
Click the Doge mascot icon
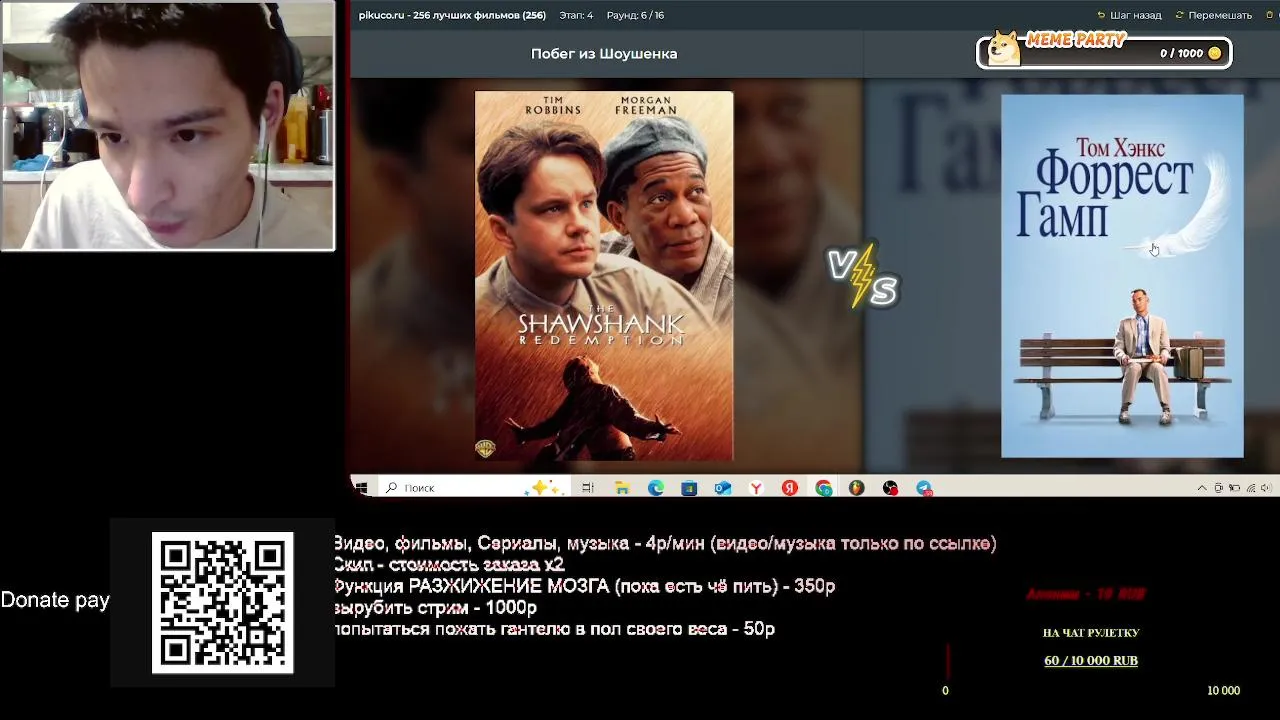tap(1004, 48)
